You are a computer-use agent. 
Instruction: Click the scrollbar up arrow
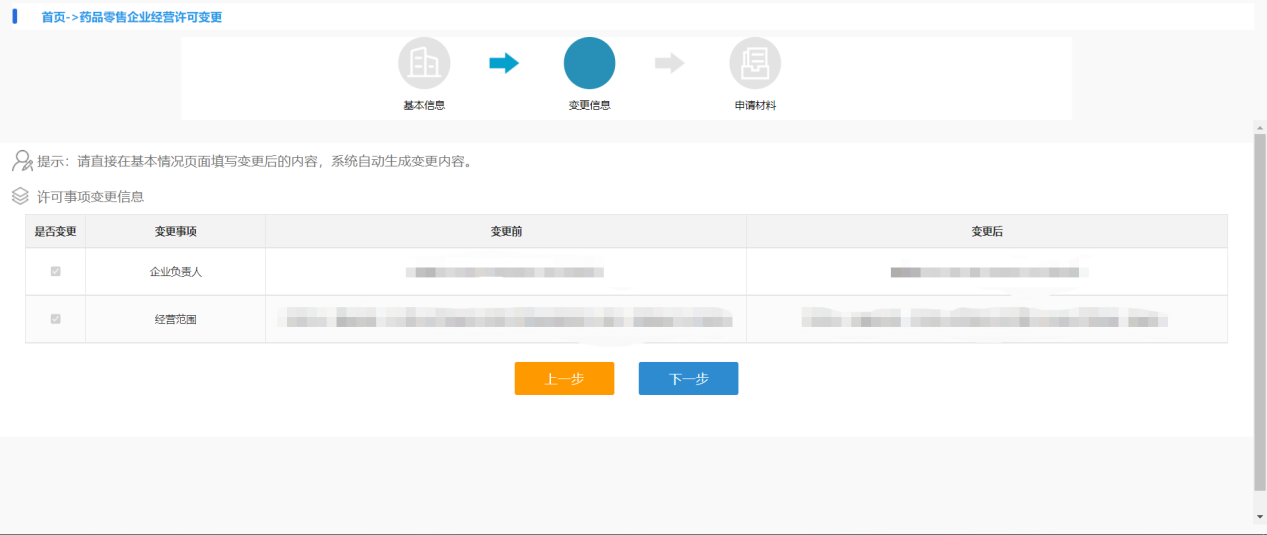[x=1259, y=127]
